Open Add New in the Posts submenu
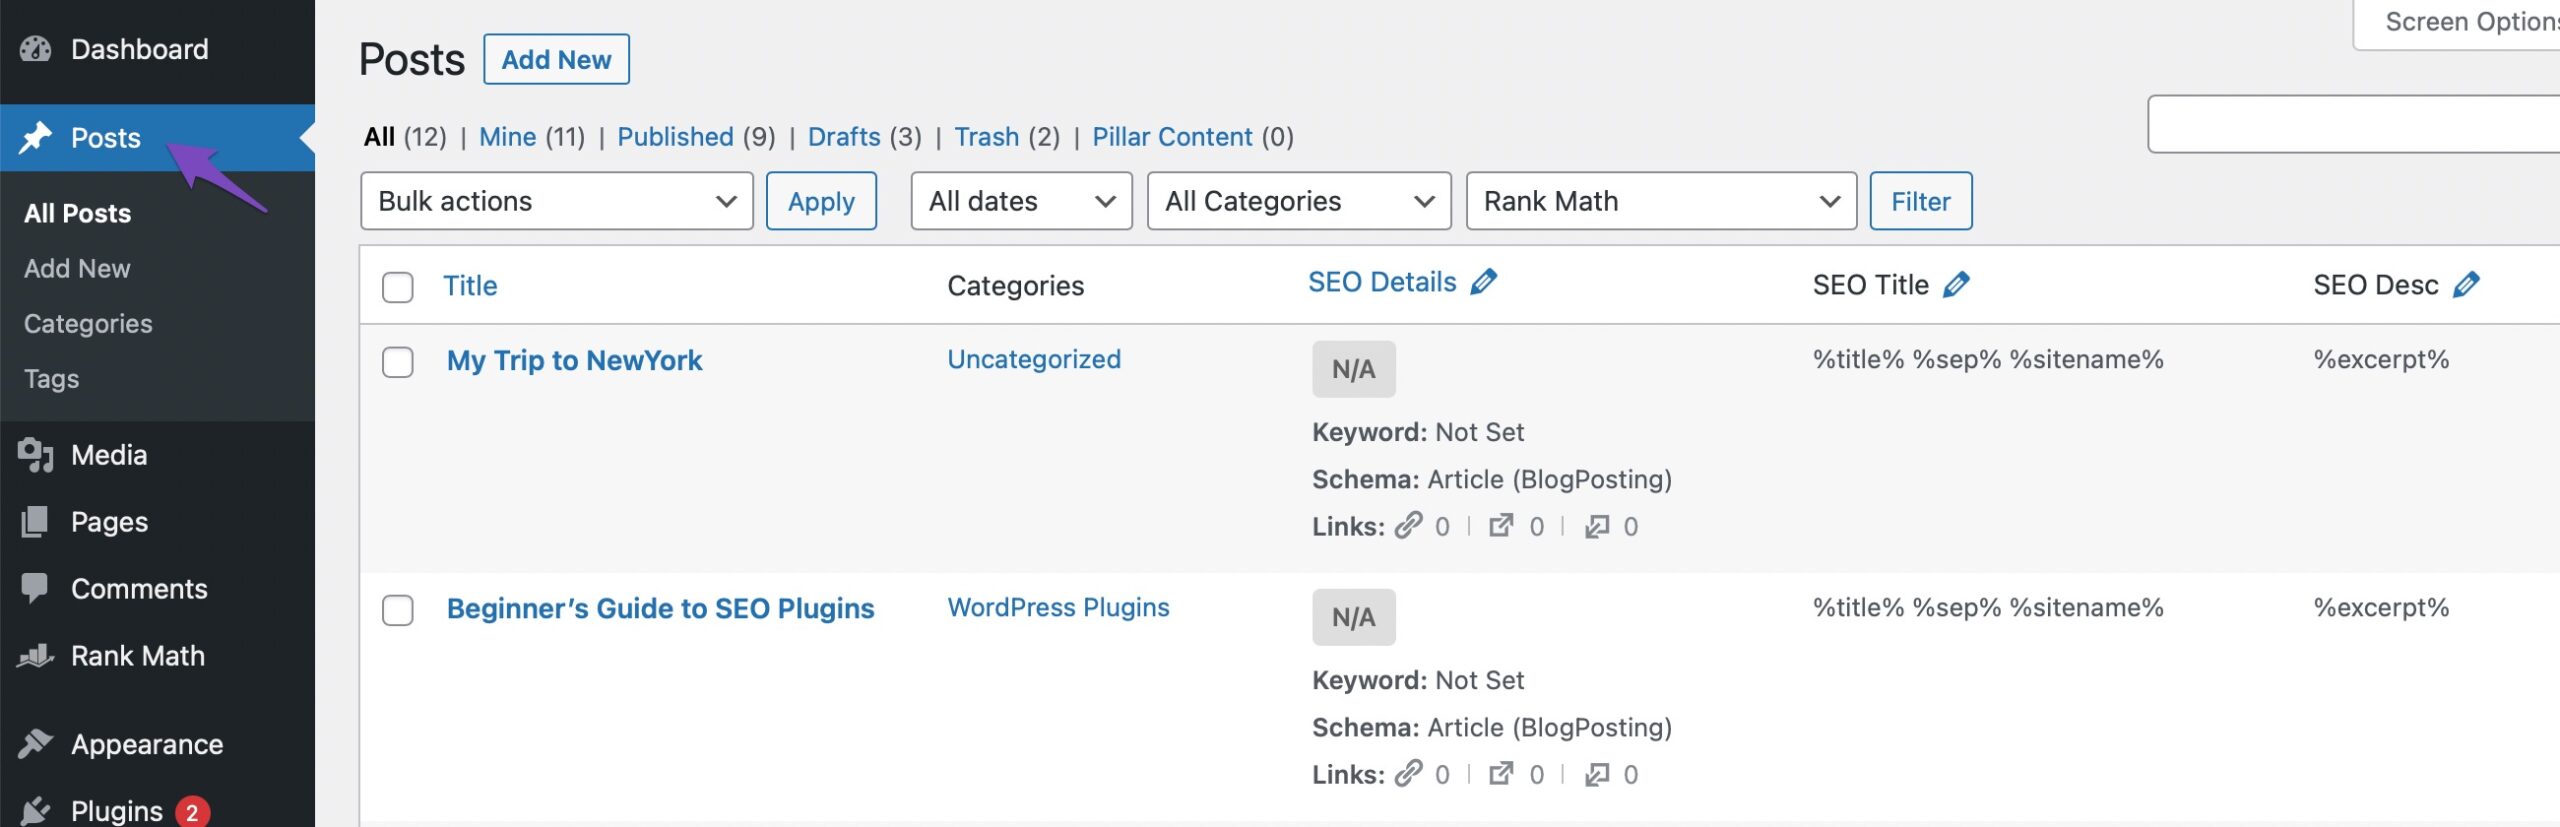This screenshot has height=827, width=2560. coord(77,268)
